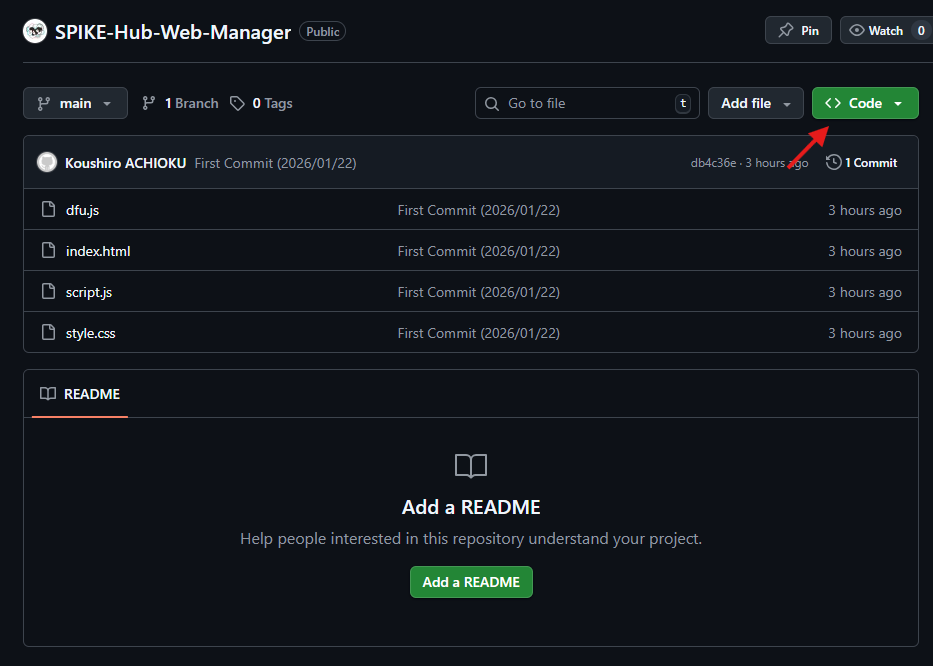Viewport: 933px width, 666px height.
Task: Click '3 hours ago' in the script.js row
Action: point(865,292)
